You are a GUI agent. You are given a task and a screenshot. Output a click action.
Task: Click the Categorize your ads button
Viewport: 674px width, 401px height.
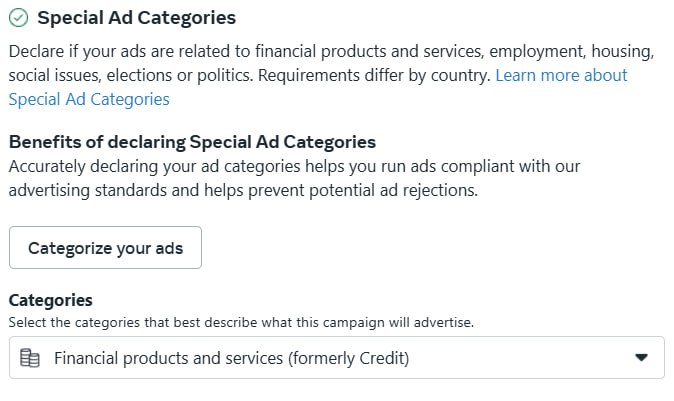click(105, 248)
